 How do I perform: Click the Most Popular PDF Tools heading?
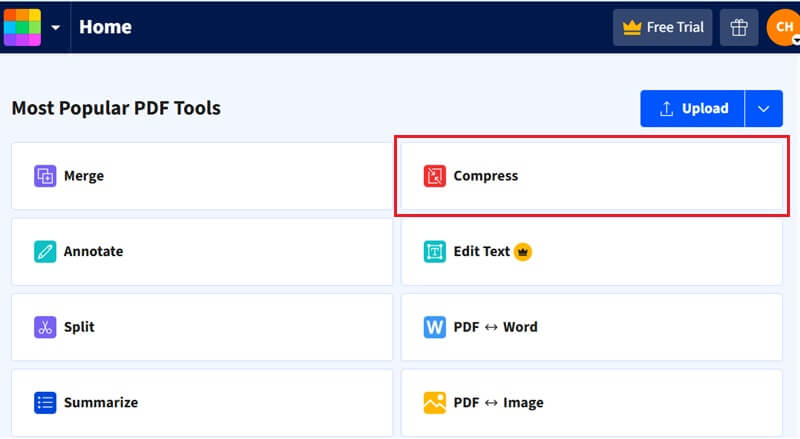pos(116,108)
